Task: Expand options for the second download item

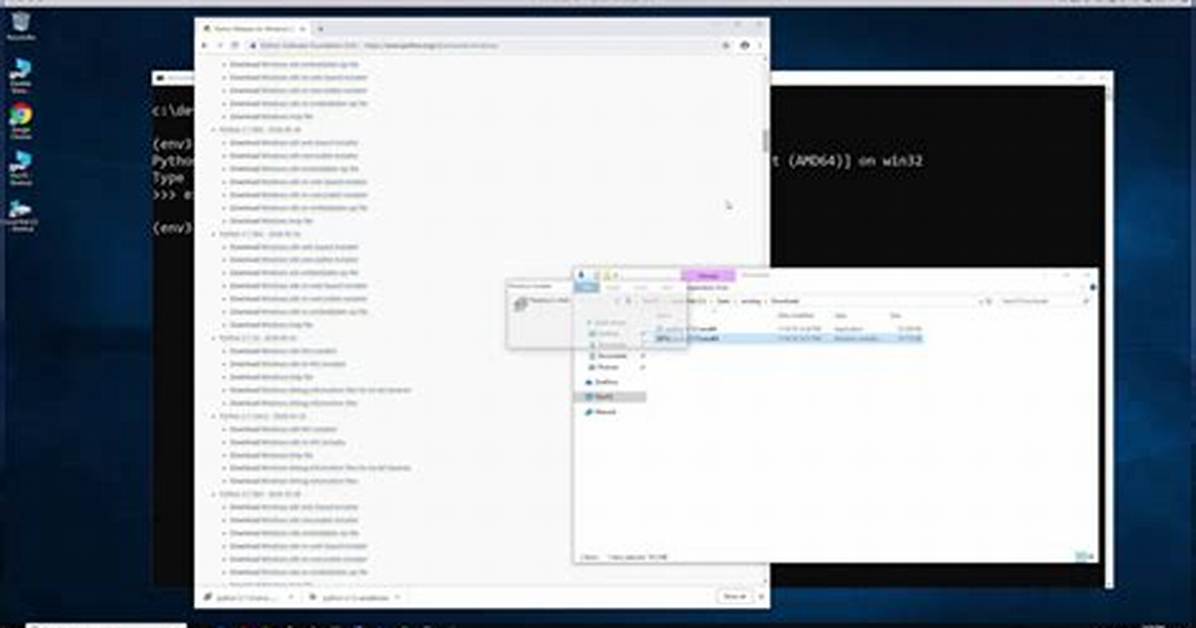Action: (x=398, y=597)
